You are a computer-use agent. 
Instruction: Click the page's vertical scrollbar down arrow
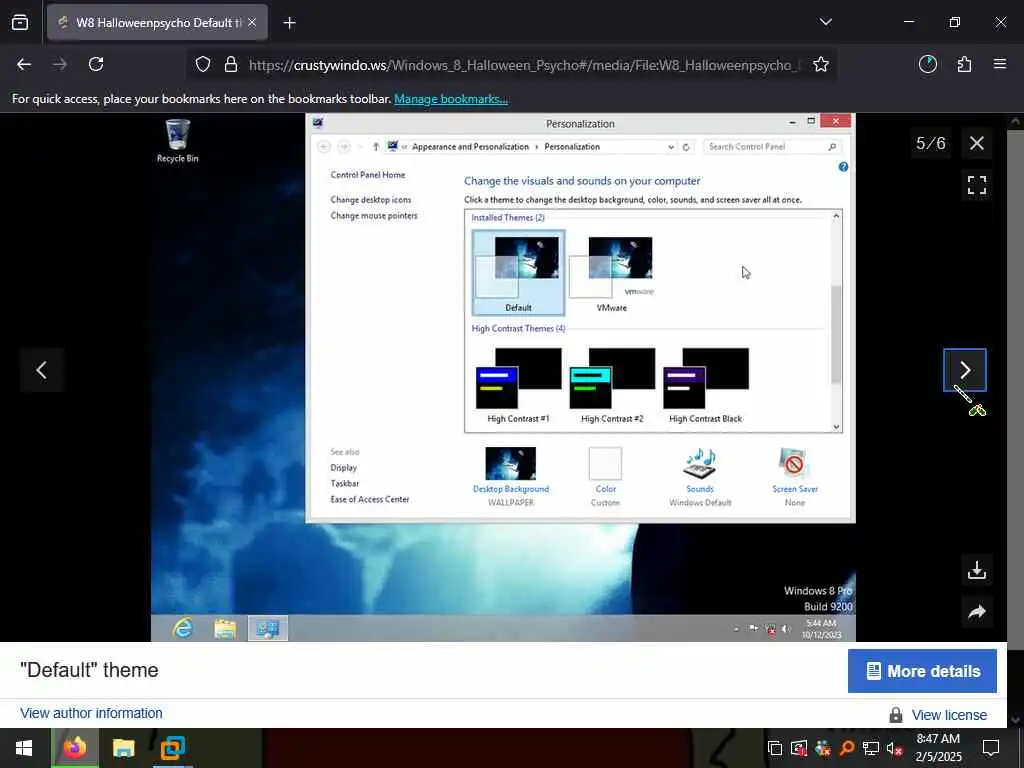click(x=1015, y=720)
